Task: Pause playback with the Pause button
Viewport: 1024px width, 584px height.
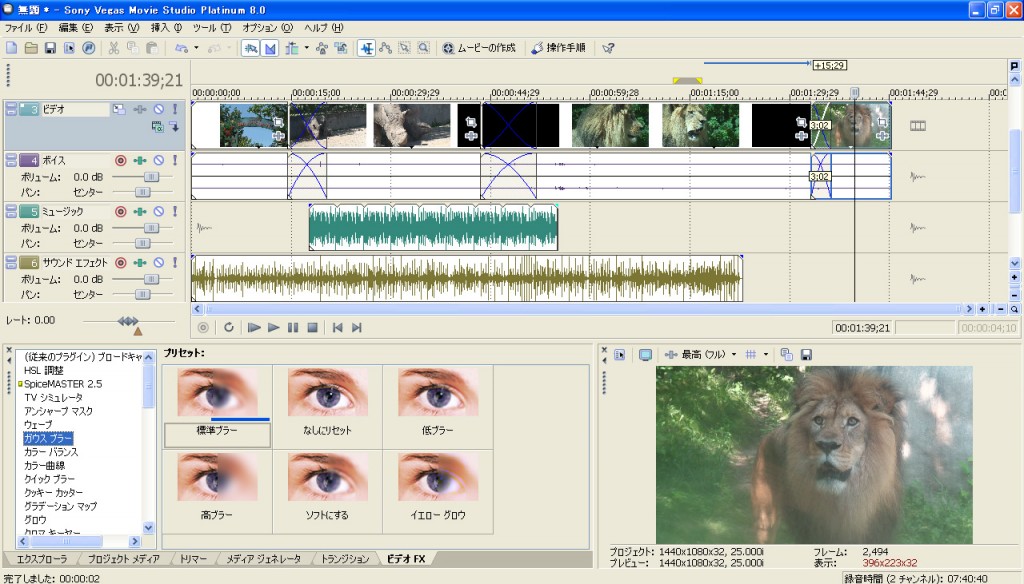Action: [x=293, y=327]
